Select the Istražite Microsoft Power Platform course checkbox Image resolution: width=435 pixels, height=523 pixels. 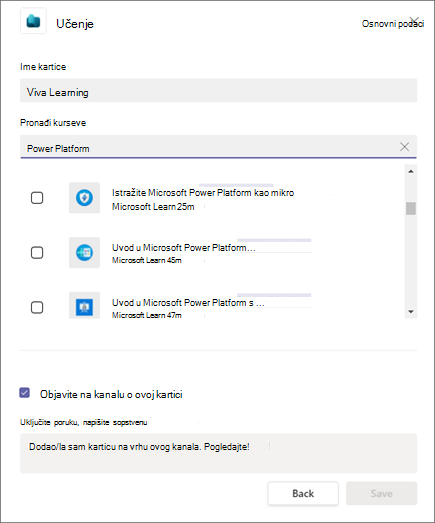(x=37, y=198)
